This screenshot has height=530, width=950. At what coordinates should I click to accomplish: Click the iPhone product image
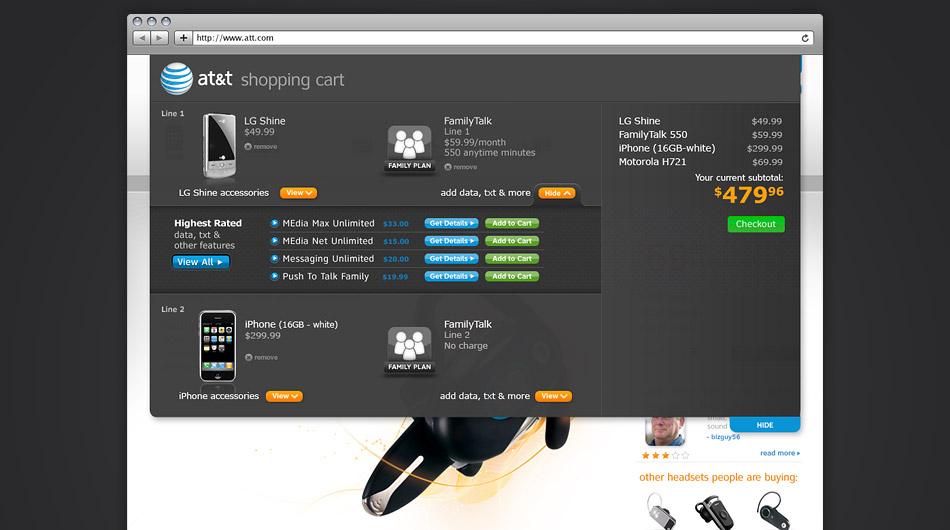pos(218,346)
